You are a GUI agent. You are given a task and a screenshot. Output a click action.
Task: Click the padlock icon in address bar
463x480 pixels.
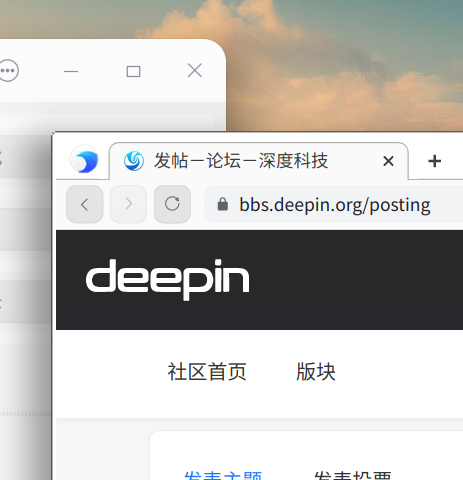223,204
